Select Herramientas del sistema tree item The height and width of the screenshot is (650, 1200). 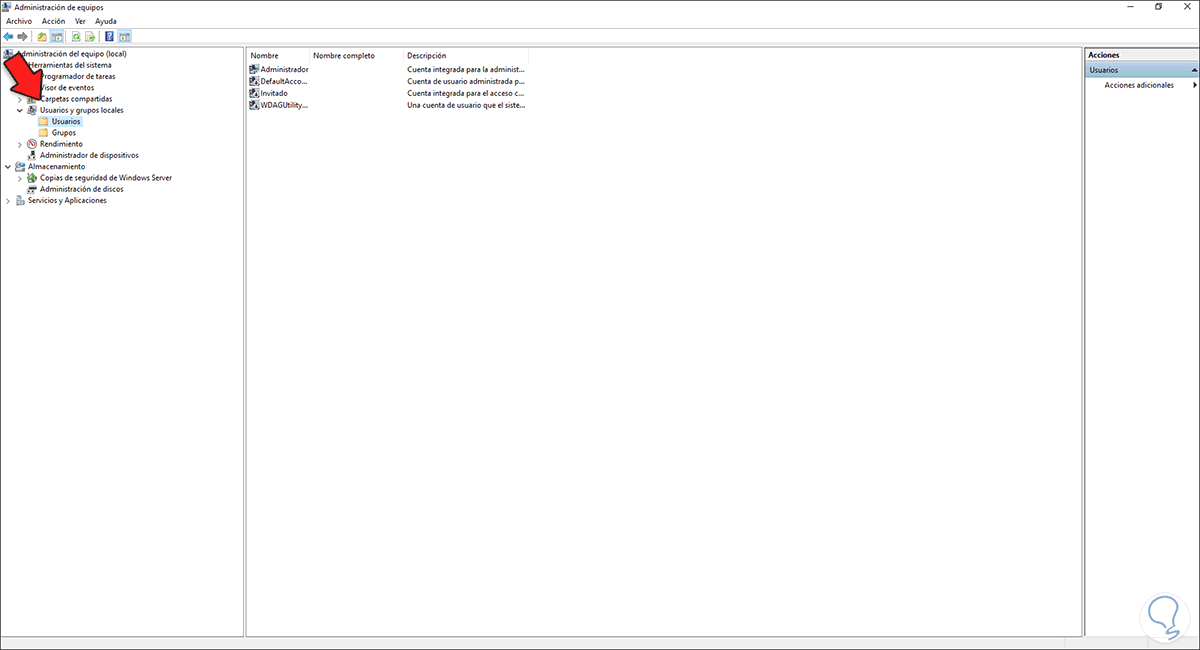pyautogui.click(x=70, y=65)
